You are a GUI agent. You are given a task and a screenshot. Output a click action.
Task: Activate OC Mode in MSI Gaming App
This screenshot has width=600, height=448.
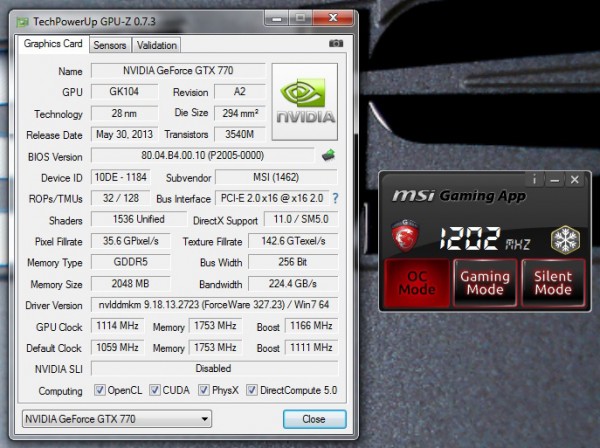(x=417, y=283)
